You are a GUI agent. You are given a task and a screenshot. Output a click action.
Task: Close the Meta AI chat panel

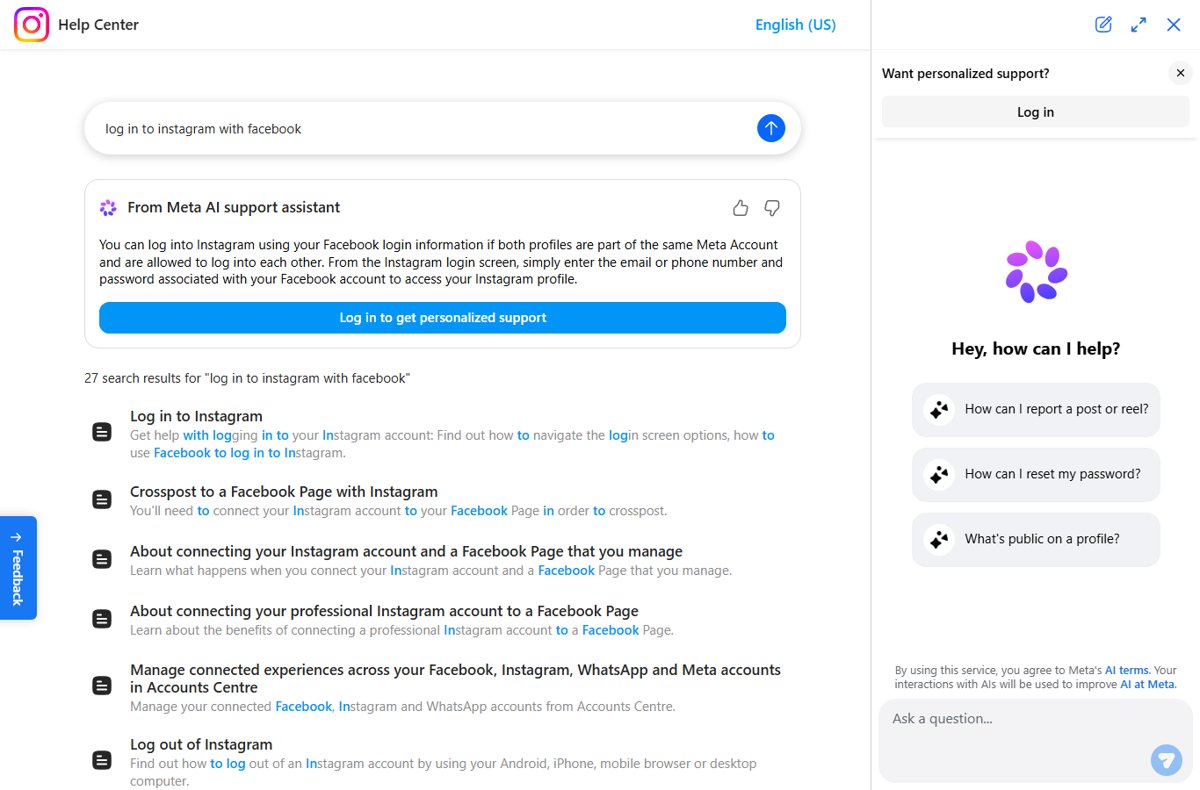1174,25
